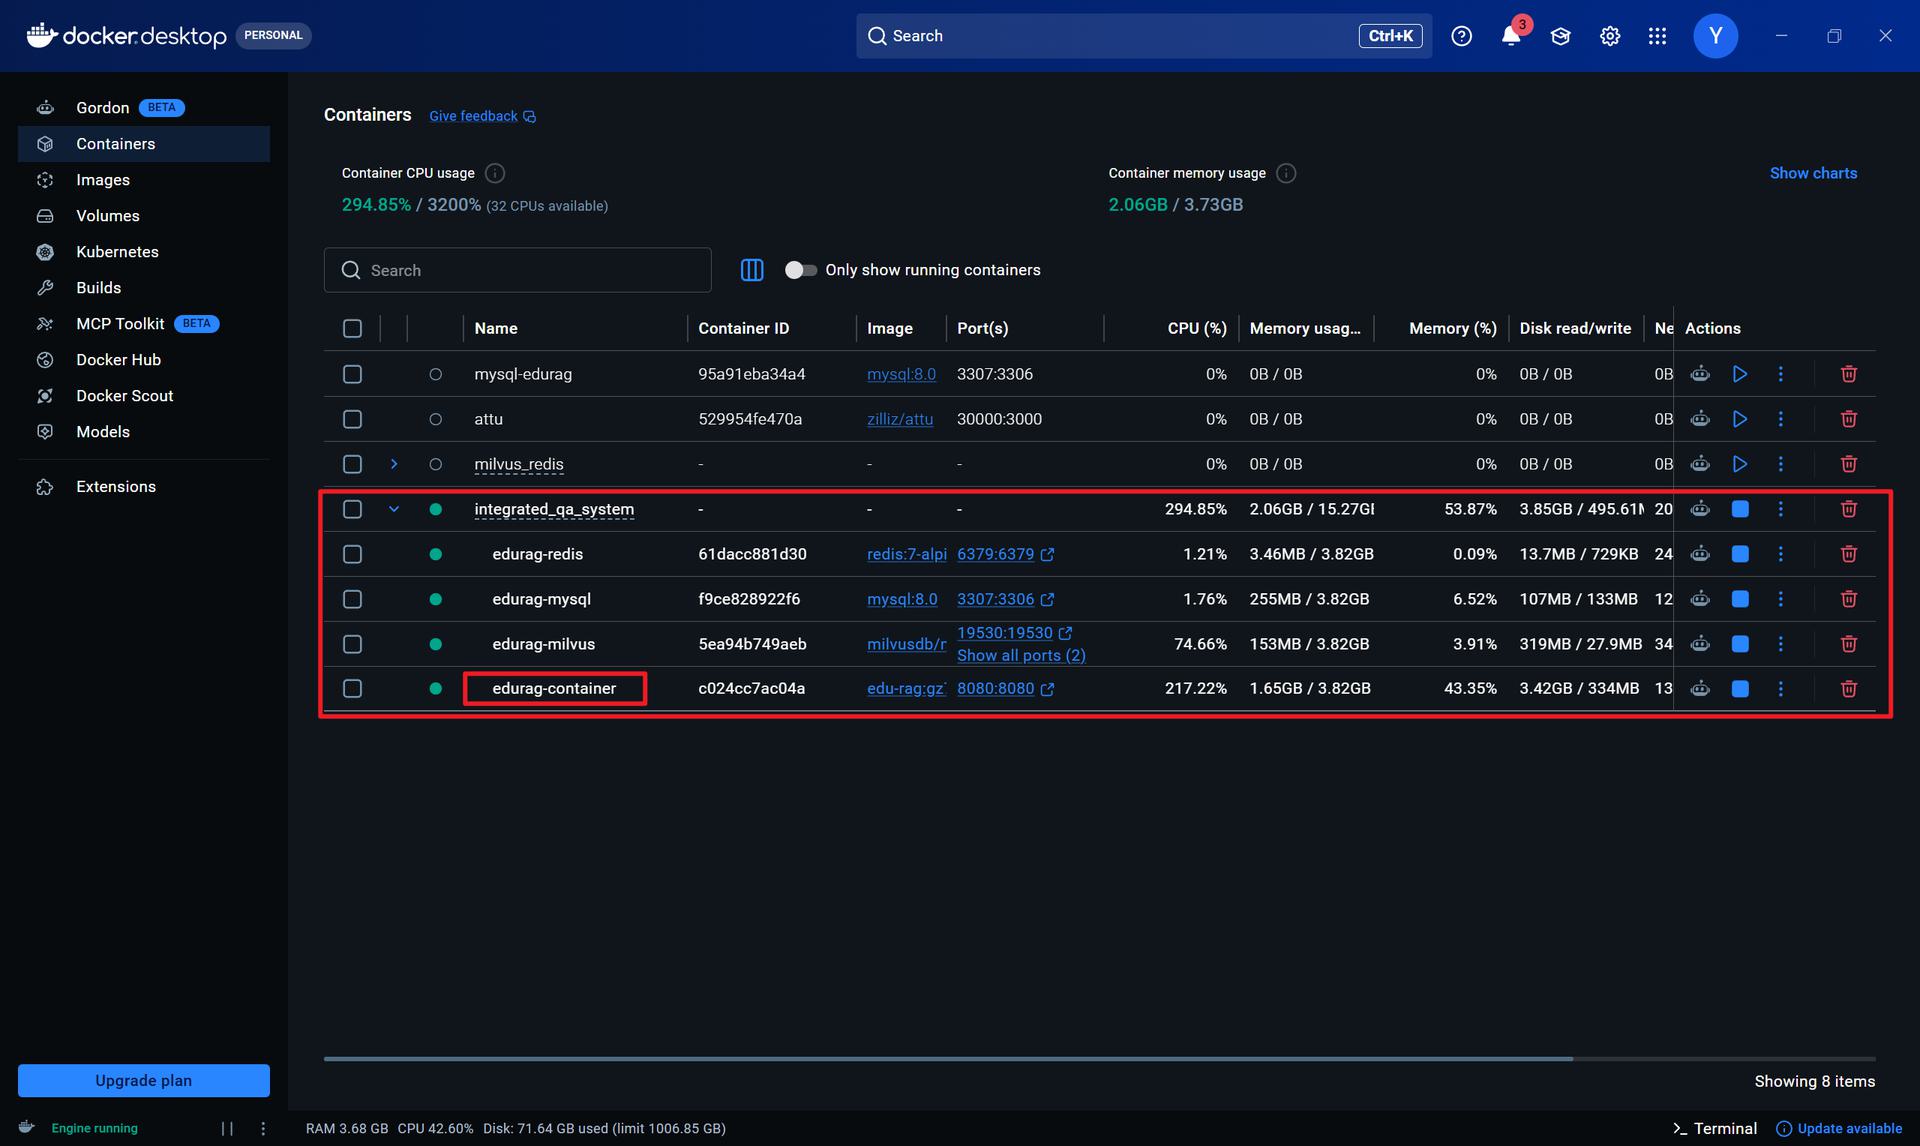Viewport: 1920px width, 1146px height.
Task: Open port 8080:8080 link for edurag-container
Action: pos(1005,689)
